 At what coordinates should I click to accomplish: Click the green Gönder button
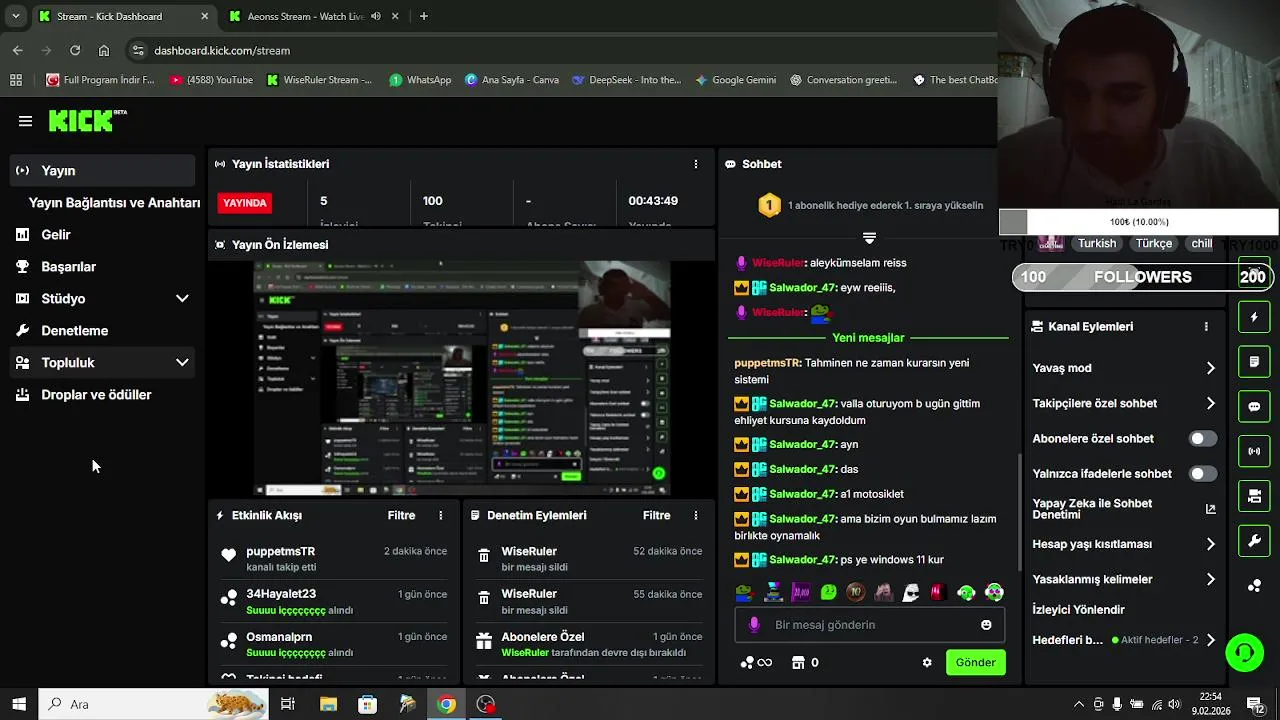[975, 662]
